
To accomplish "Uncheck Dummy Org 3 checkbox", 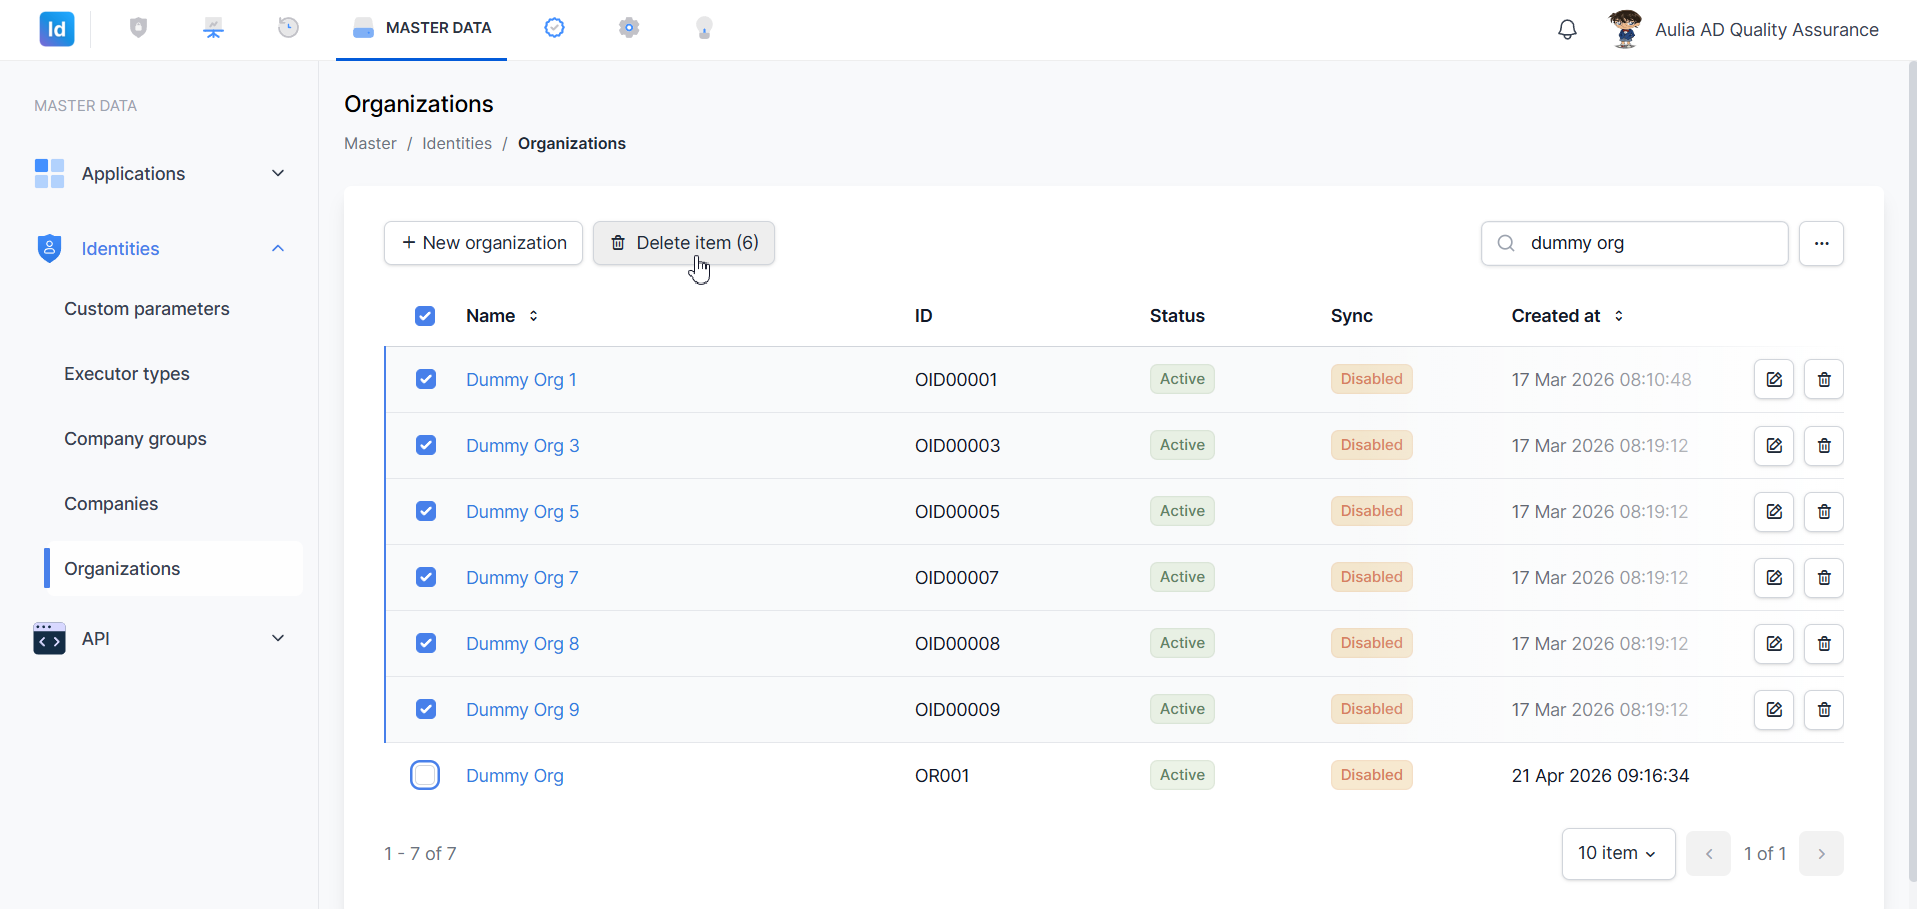I will click(x=426, y=445).
